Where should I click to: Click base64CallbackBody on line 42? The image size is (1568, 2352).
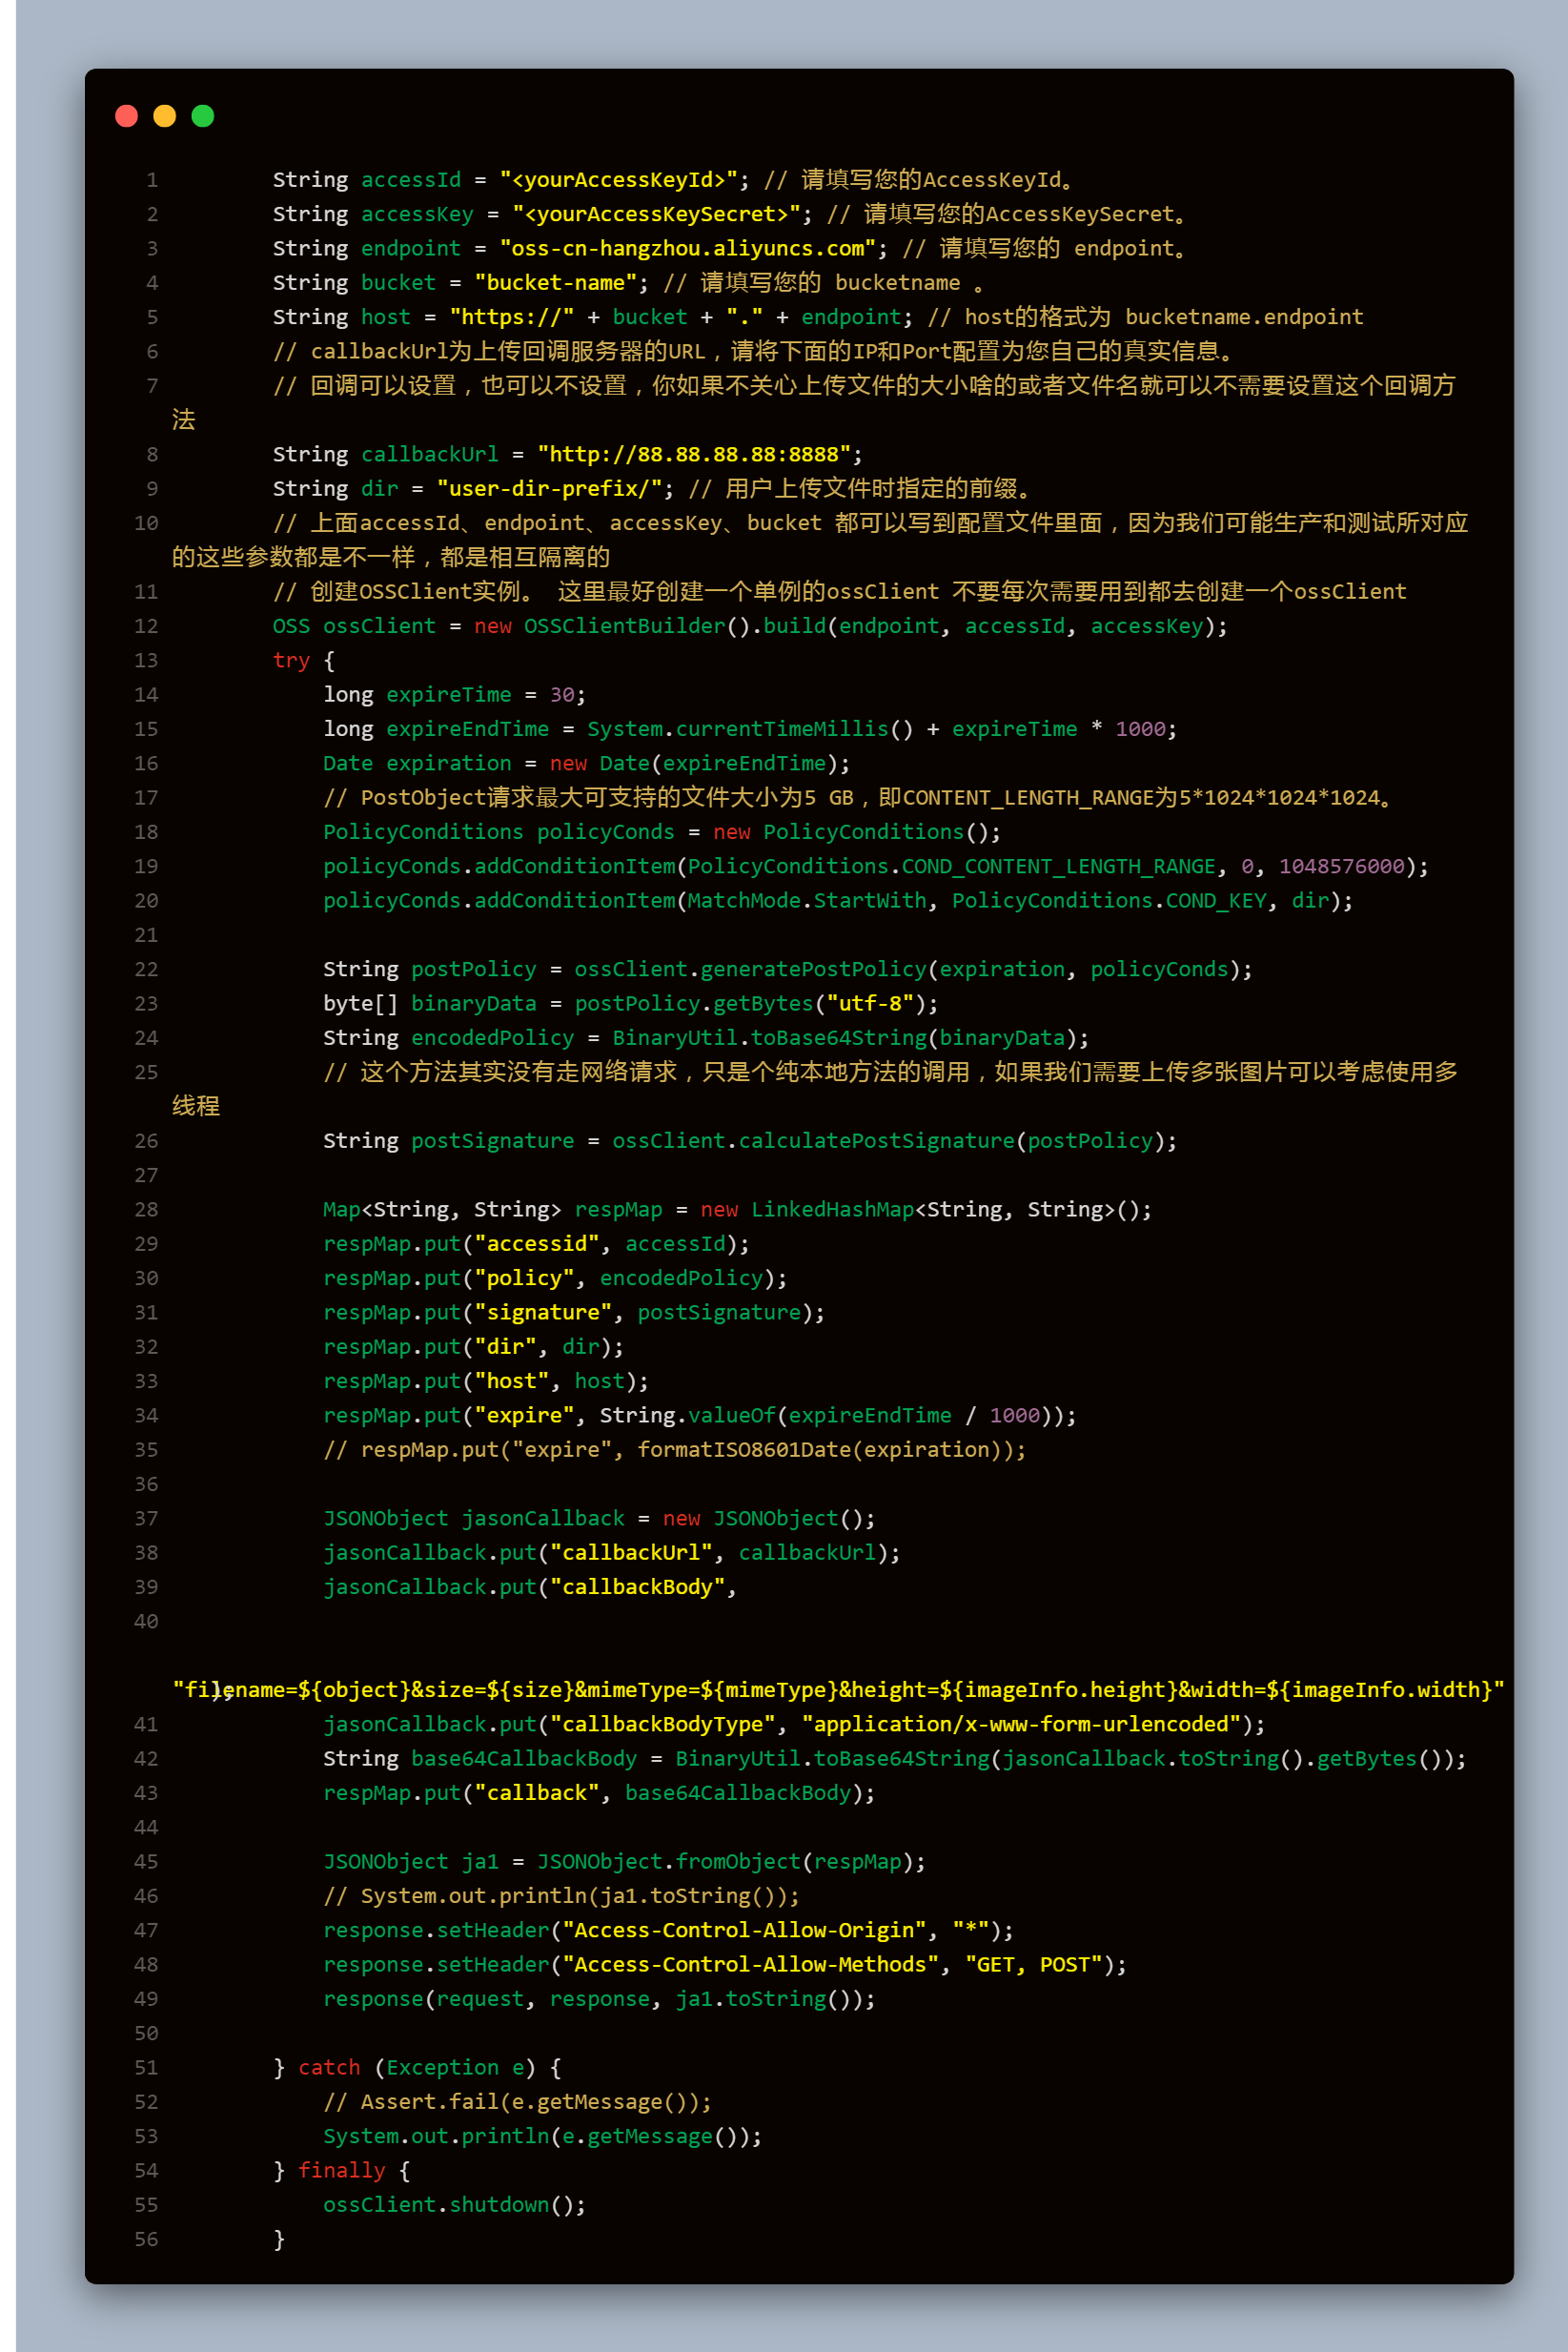(523, 1759)
